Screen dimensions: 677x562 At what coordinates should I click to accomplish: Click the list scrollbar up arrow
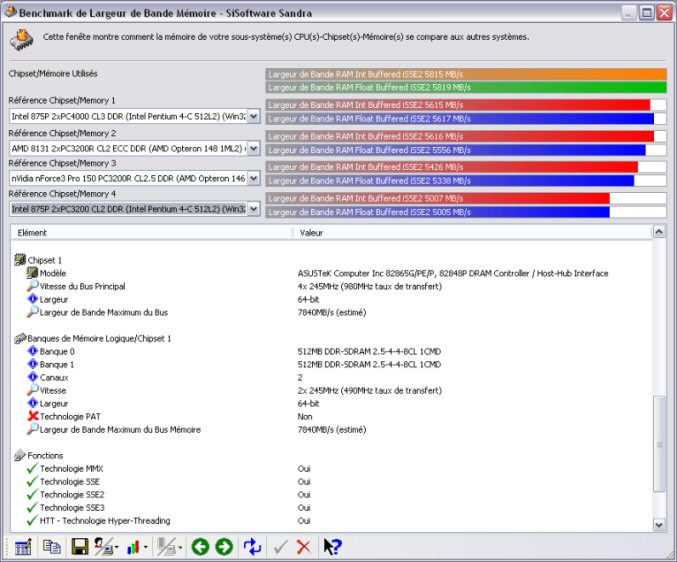(x=658, y=232)
